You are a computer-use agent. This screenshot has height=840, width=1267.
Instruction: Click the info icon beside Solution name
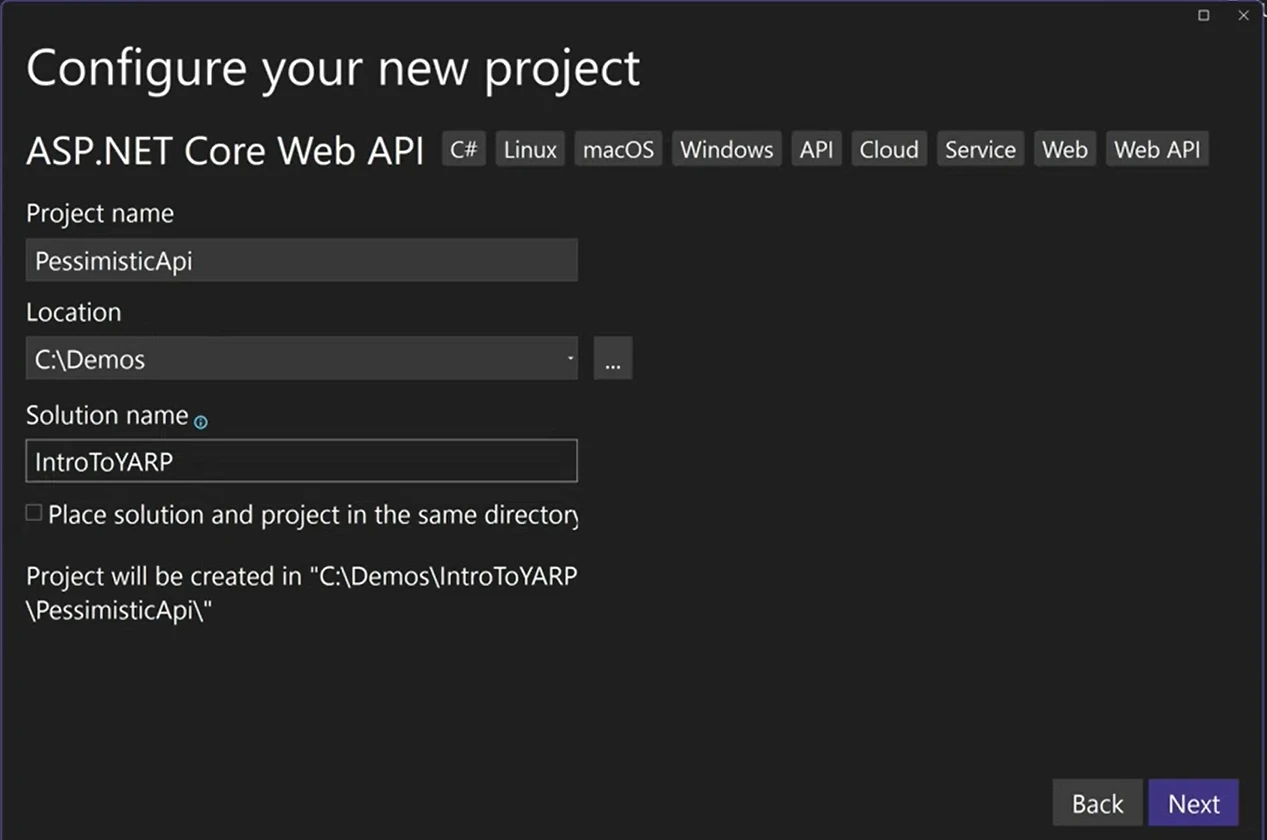(x=200, y=422)
